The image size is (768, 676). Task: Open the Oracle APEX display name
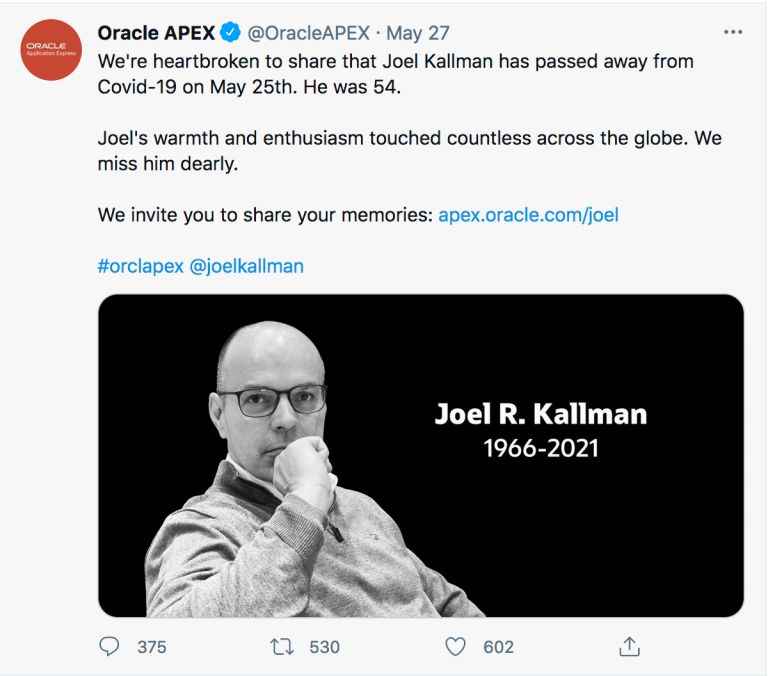tap(156, 33)
